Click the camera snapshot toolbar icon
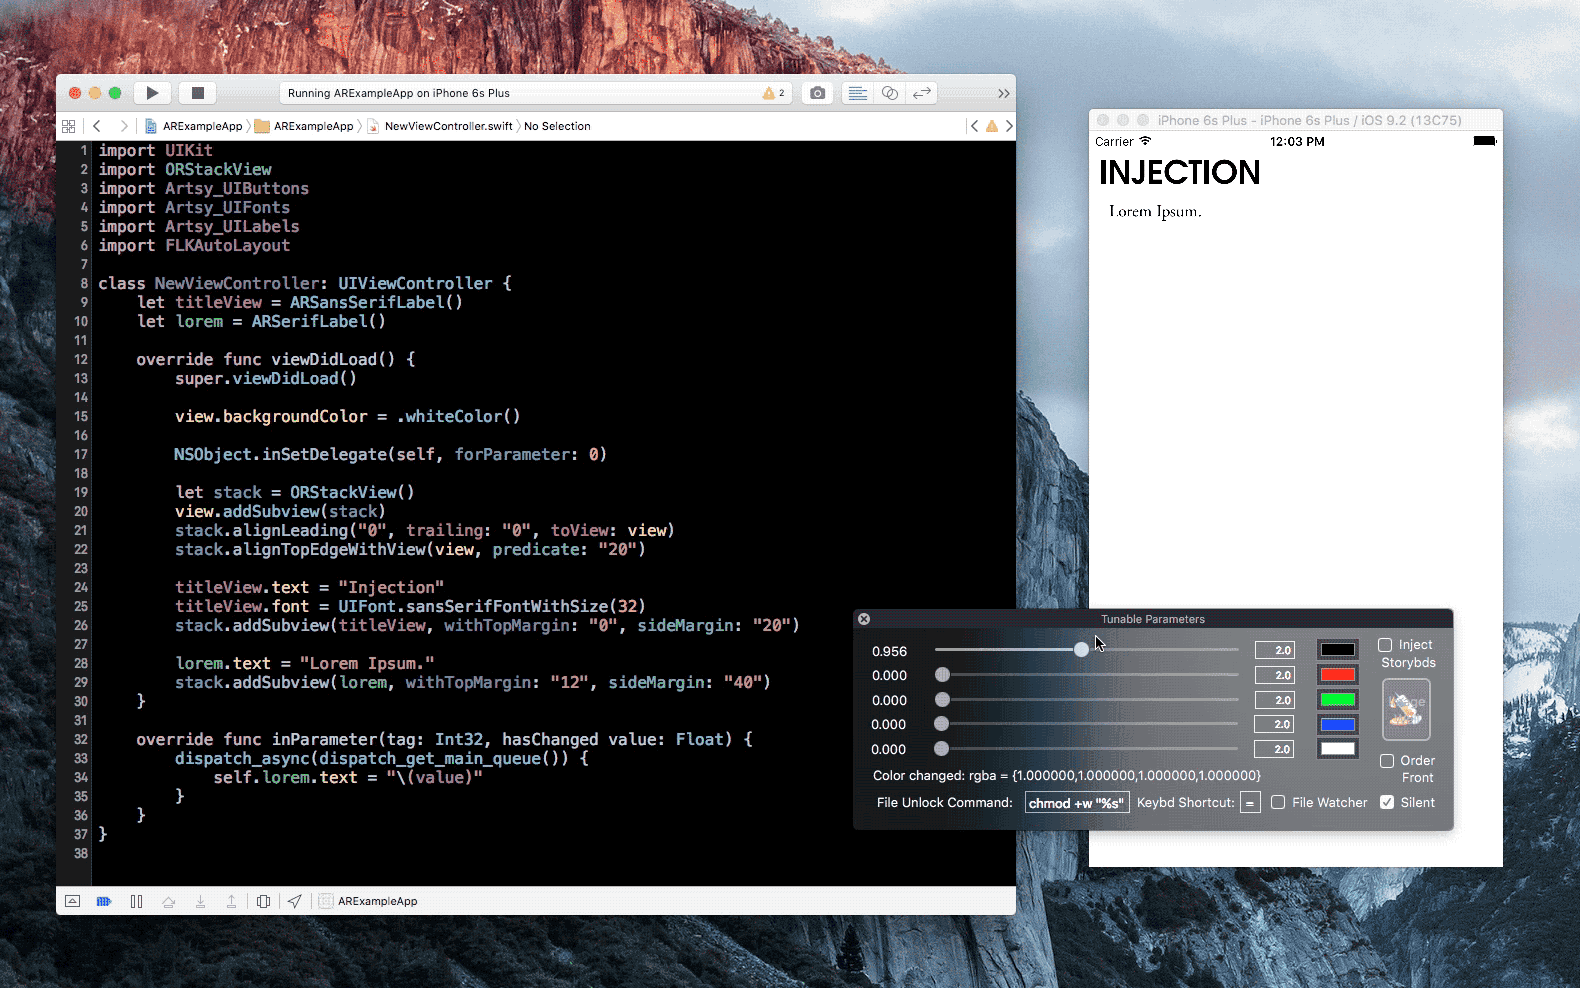The image size is (1580, 988). coord(818,93)
